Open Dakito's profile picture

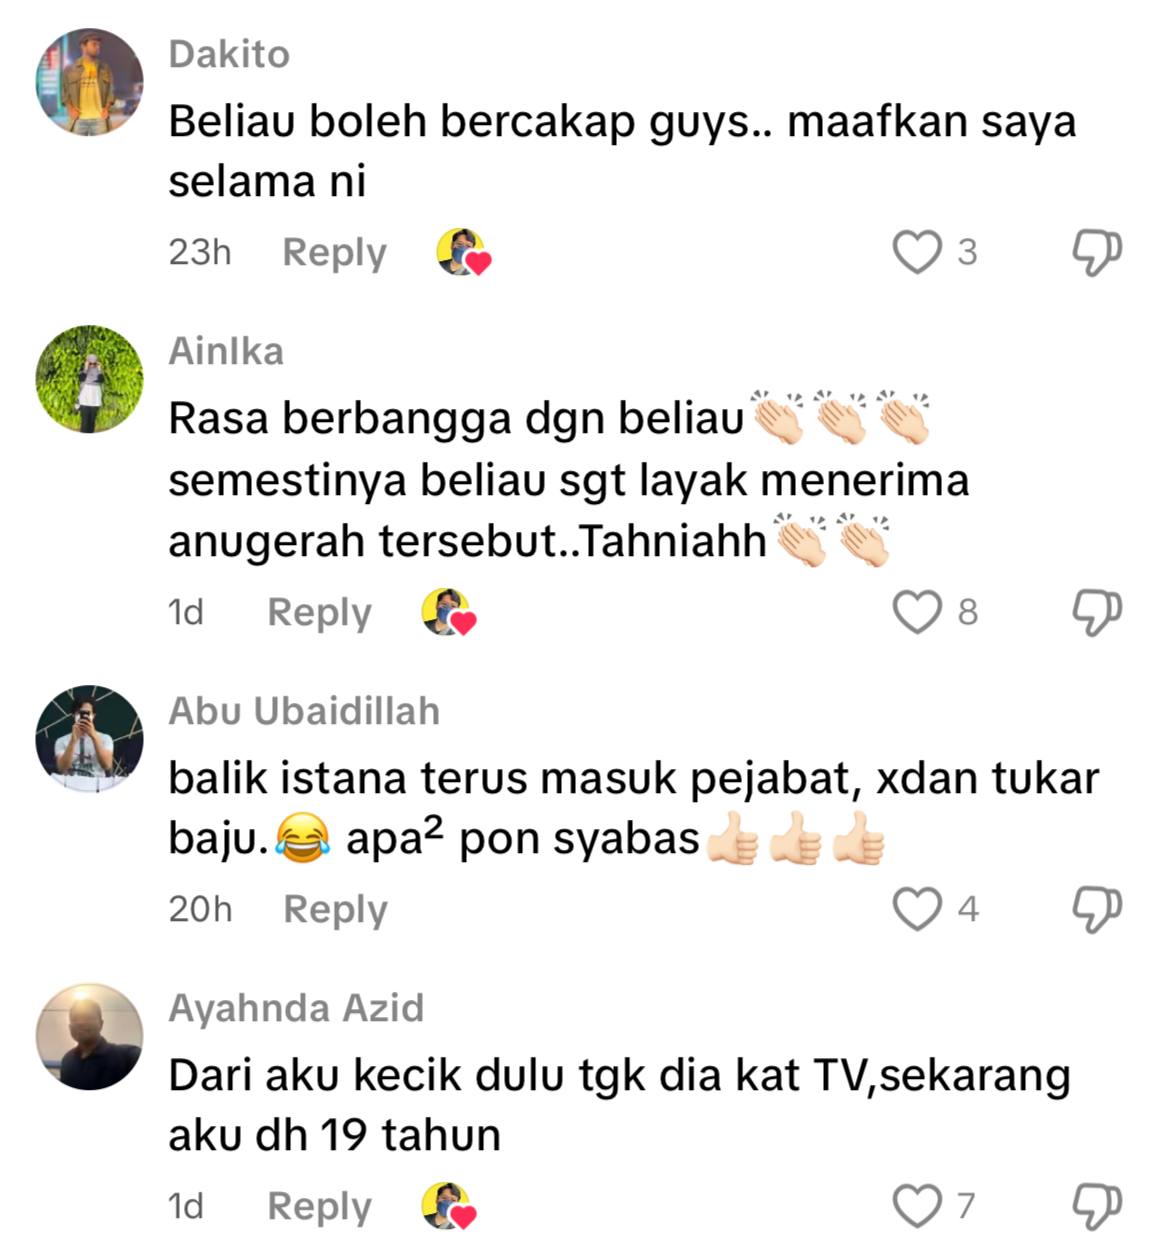click(x=90, y=82)
